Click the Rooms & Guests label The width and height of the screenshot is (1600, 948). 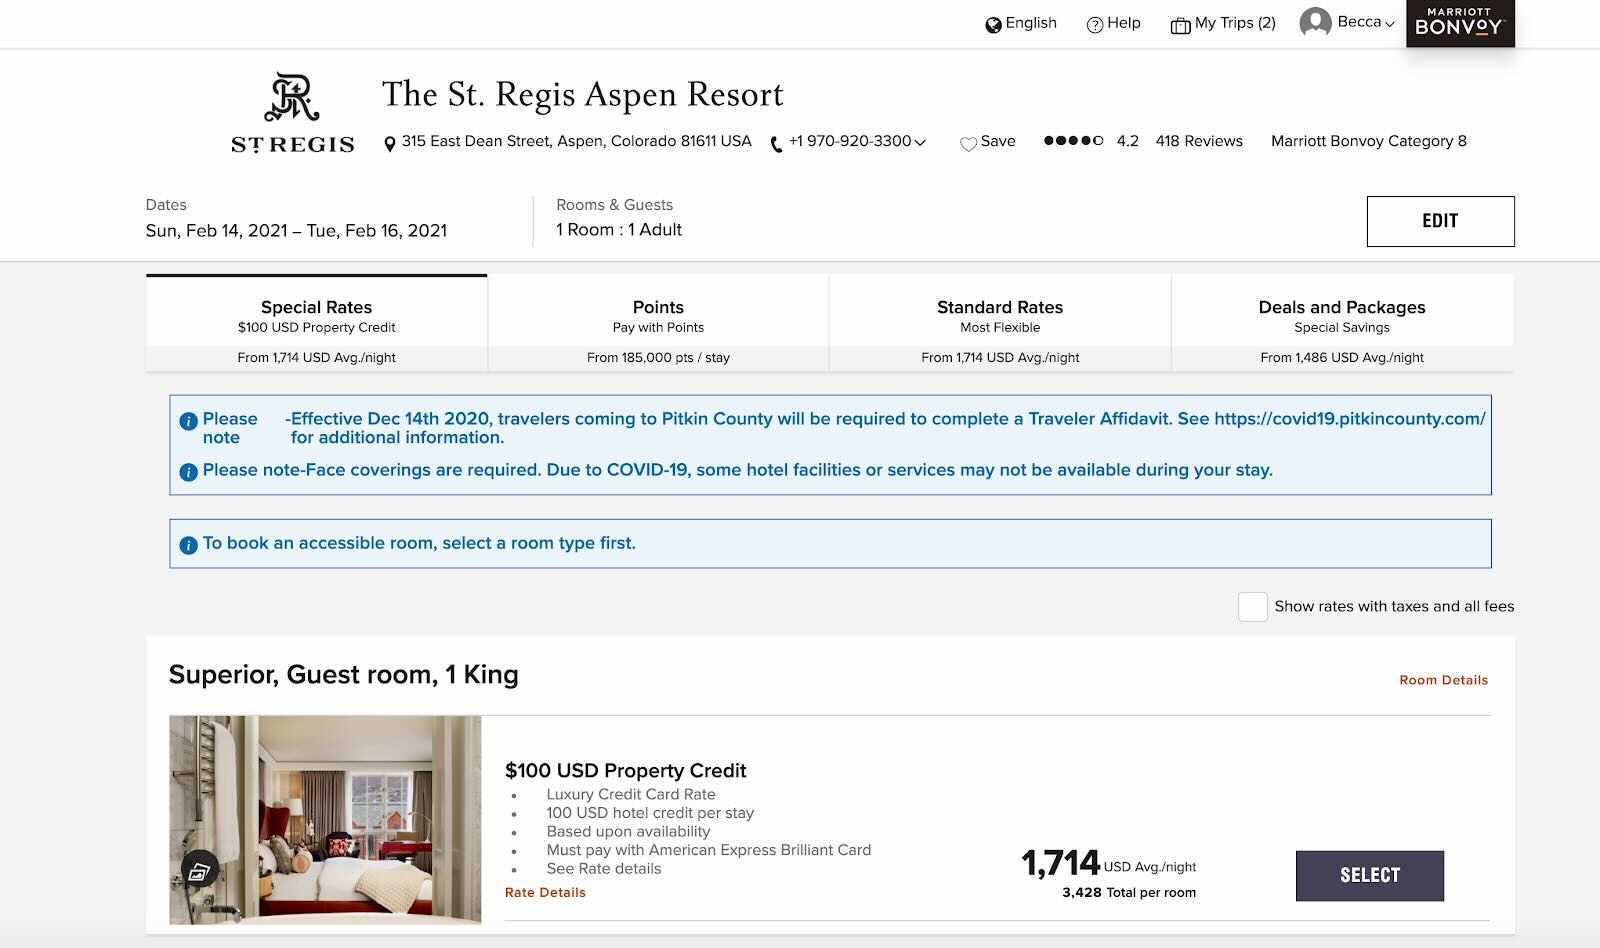click(615, 205)
